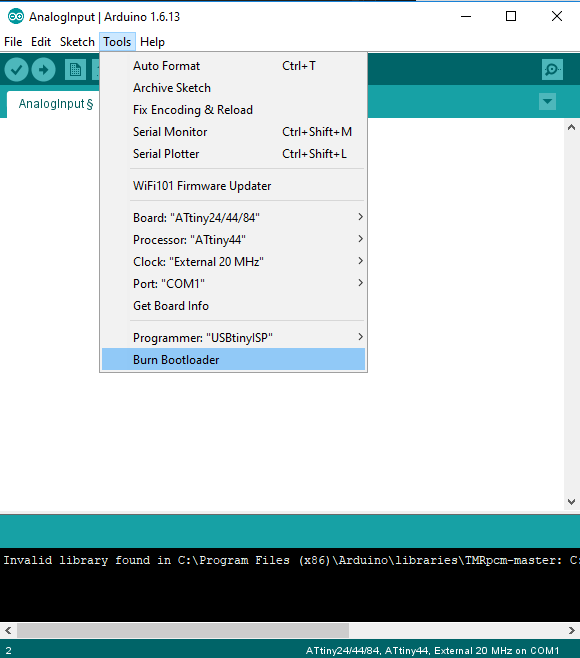580x658 pixels.
Task: Launch Serial Plotter menu entry
Action: 233,154
